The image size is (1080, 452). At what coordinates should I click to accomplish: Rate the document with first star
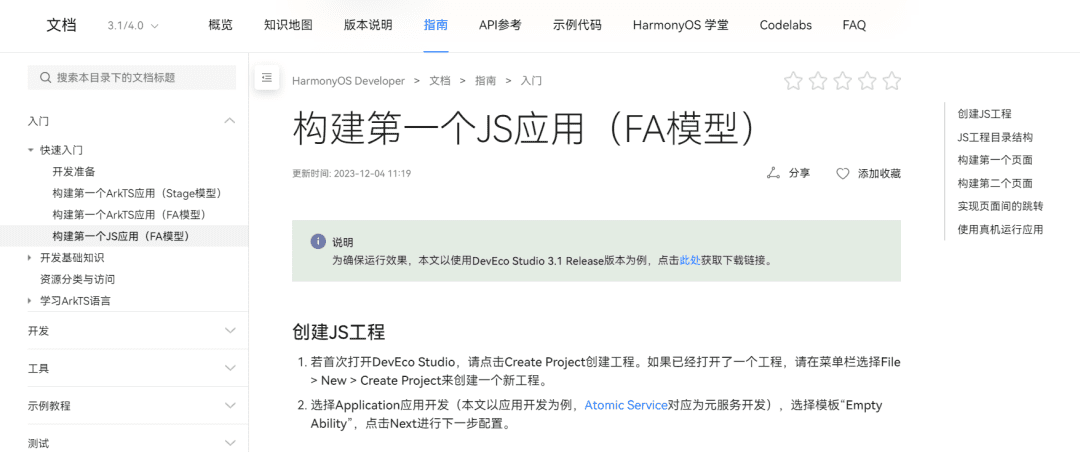(793, 81)
